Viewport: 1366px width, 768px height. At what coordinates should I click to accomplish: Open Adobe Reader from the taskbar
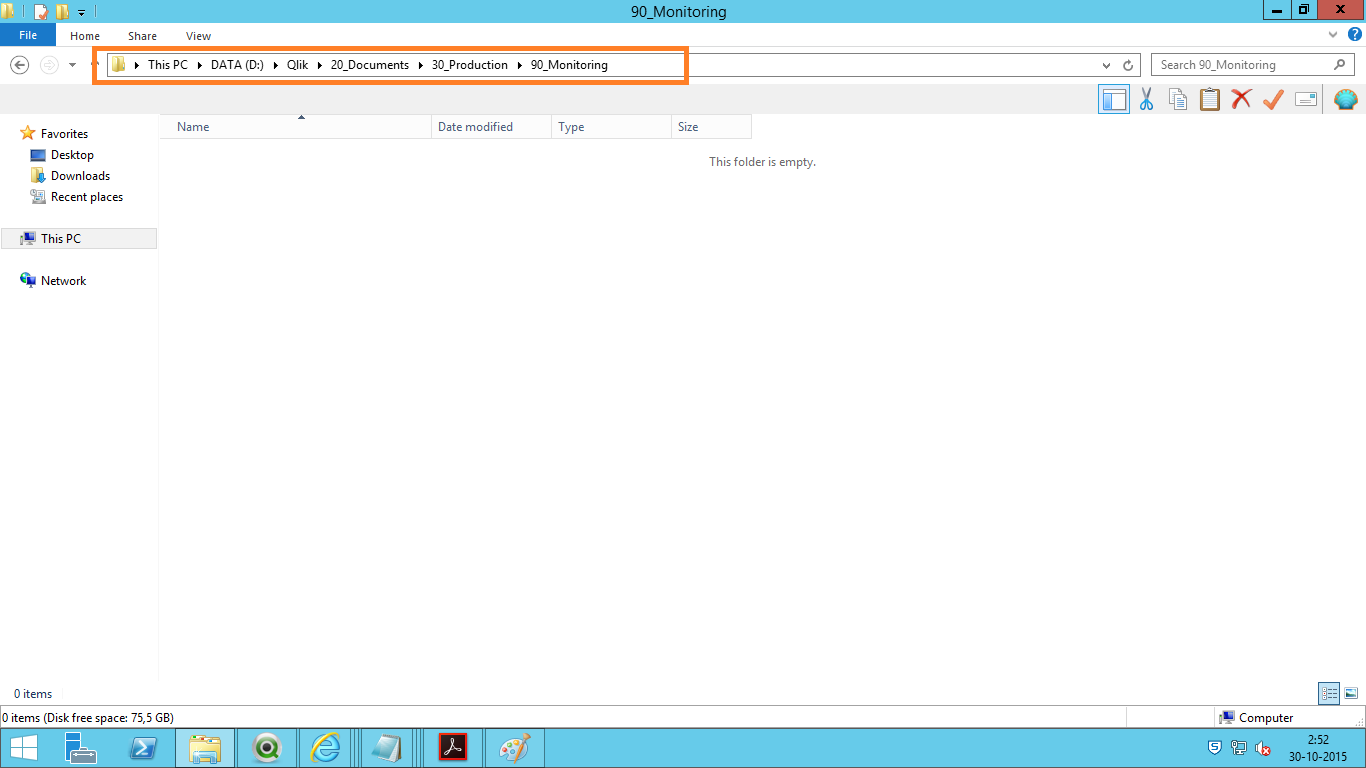click(453, 748)
